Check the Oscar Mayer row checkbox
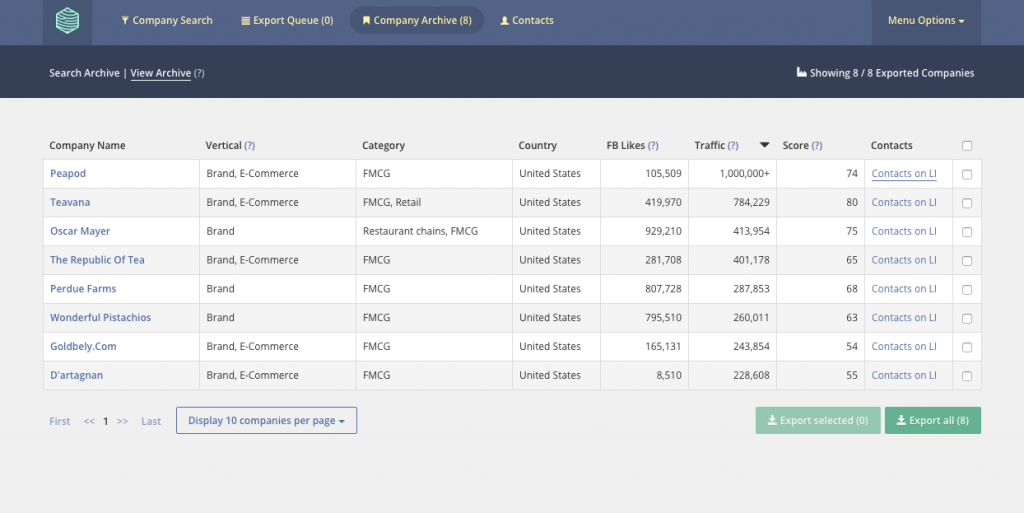 pyautogui.click(x=967, y=232)
